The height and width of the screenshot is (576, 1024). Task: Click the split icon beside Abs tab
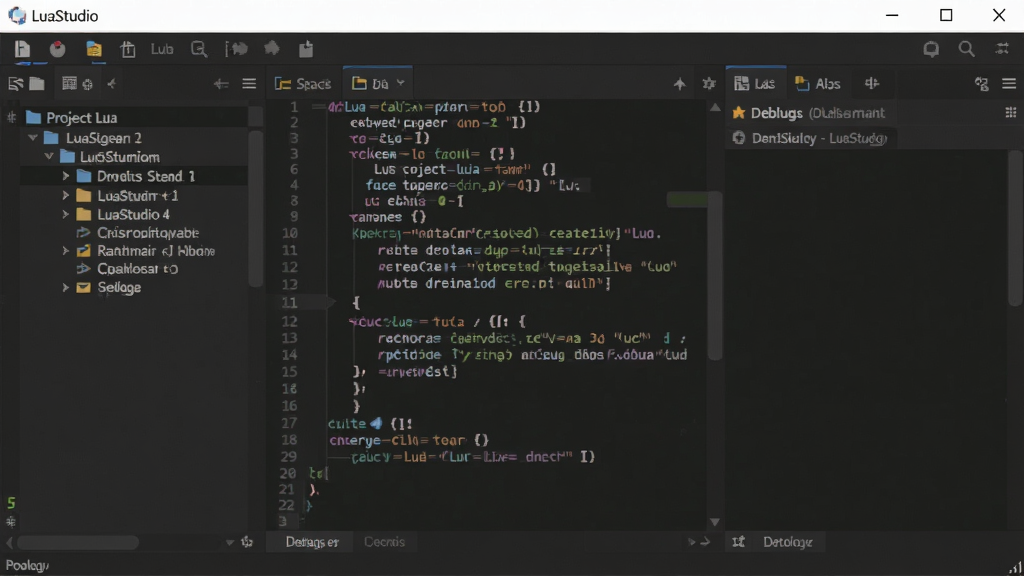coord(872,84)
